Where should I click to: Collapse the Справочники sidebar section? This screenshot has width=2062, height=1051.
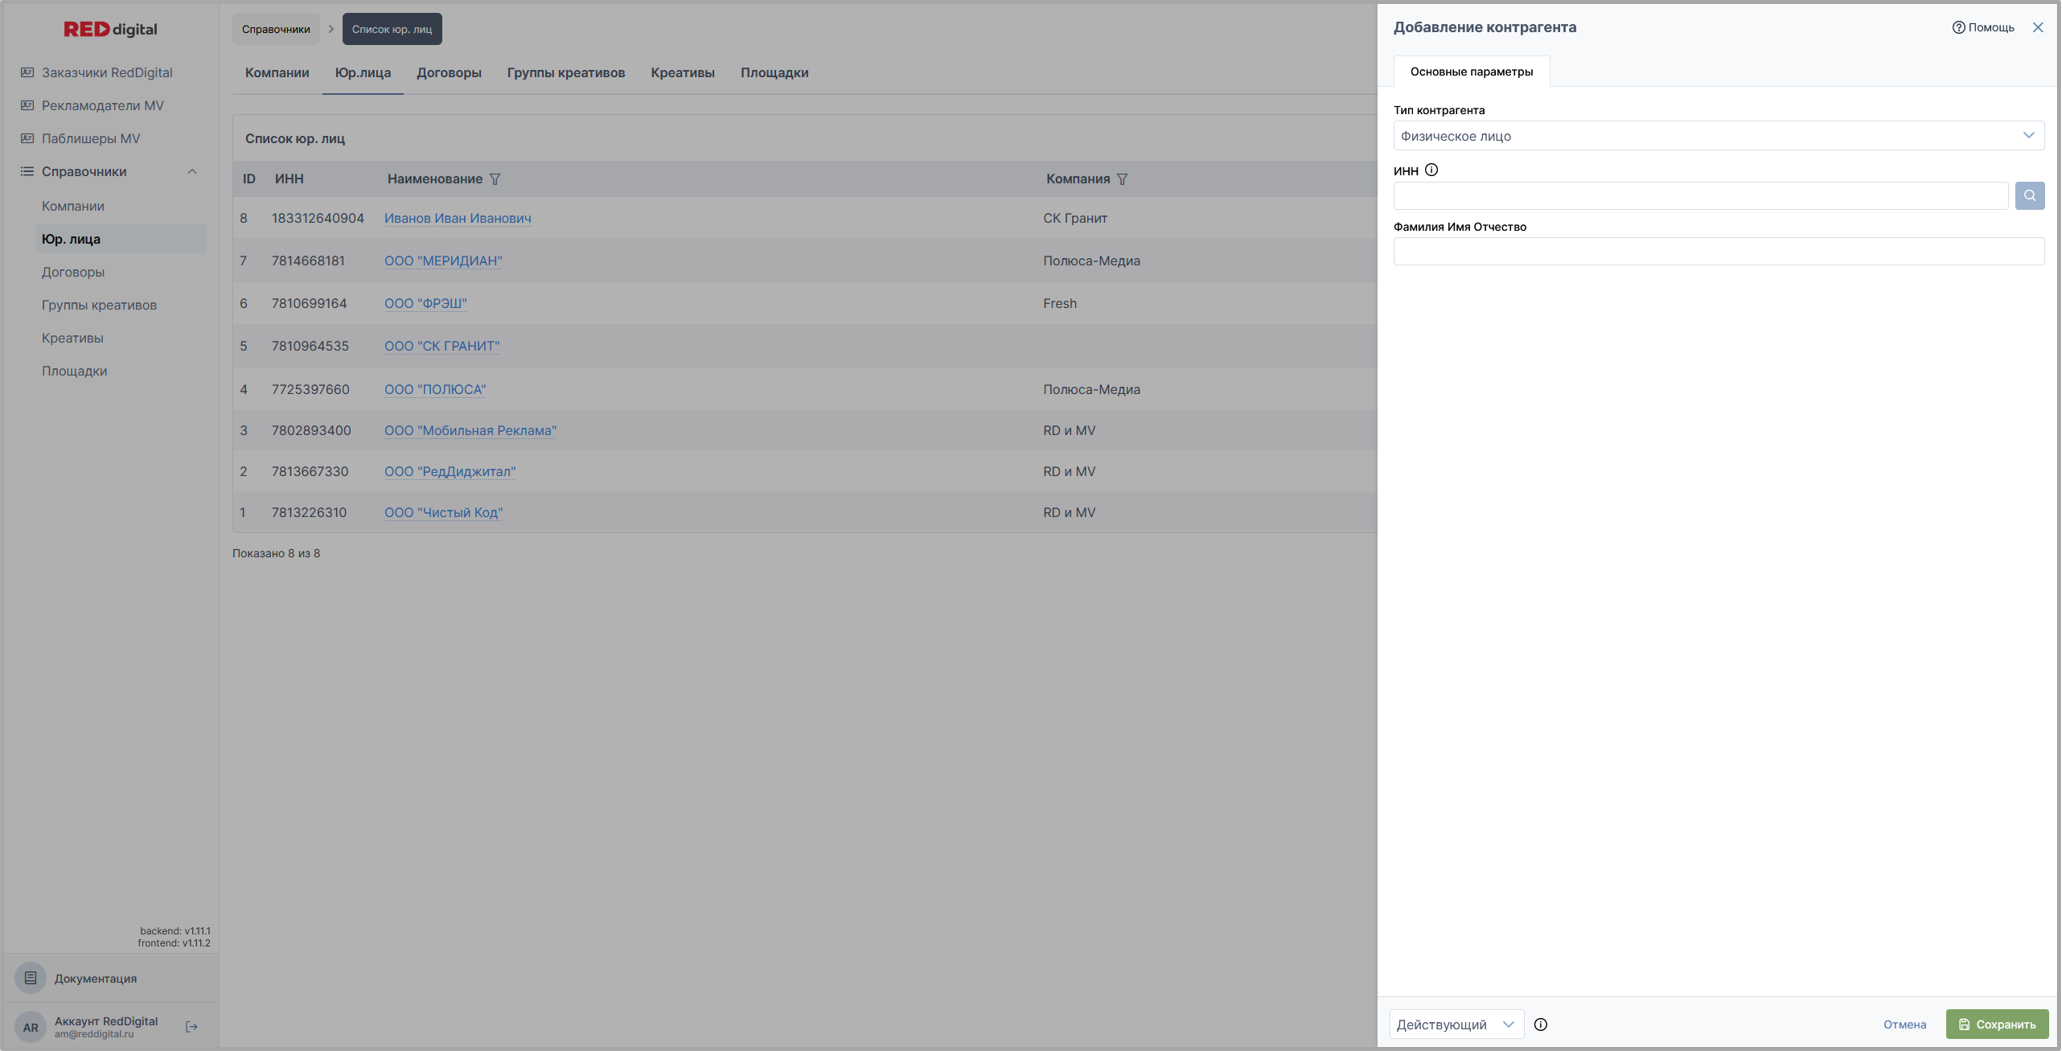point(192,172)
